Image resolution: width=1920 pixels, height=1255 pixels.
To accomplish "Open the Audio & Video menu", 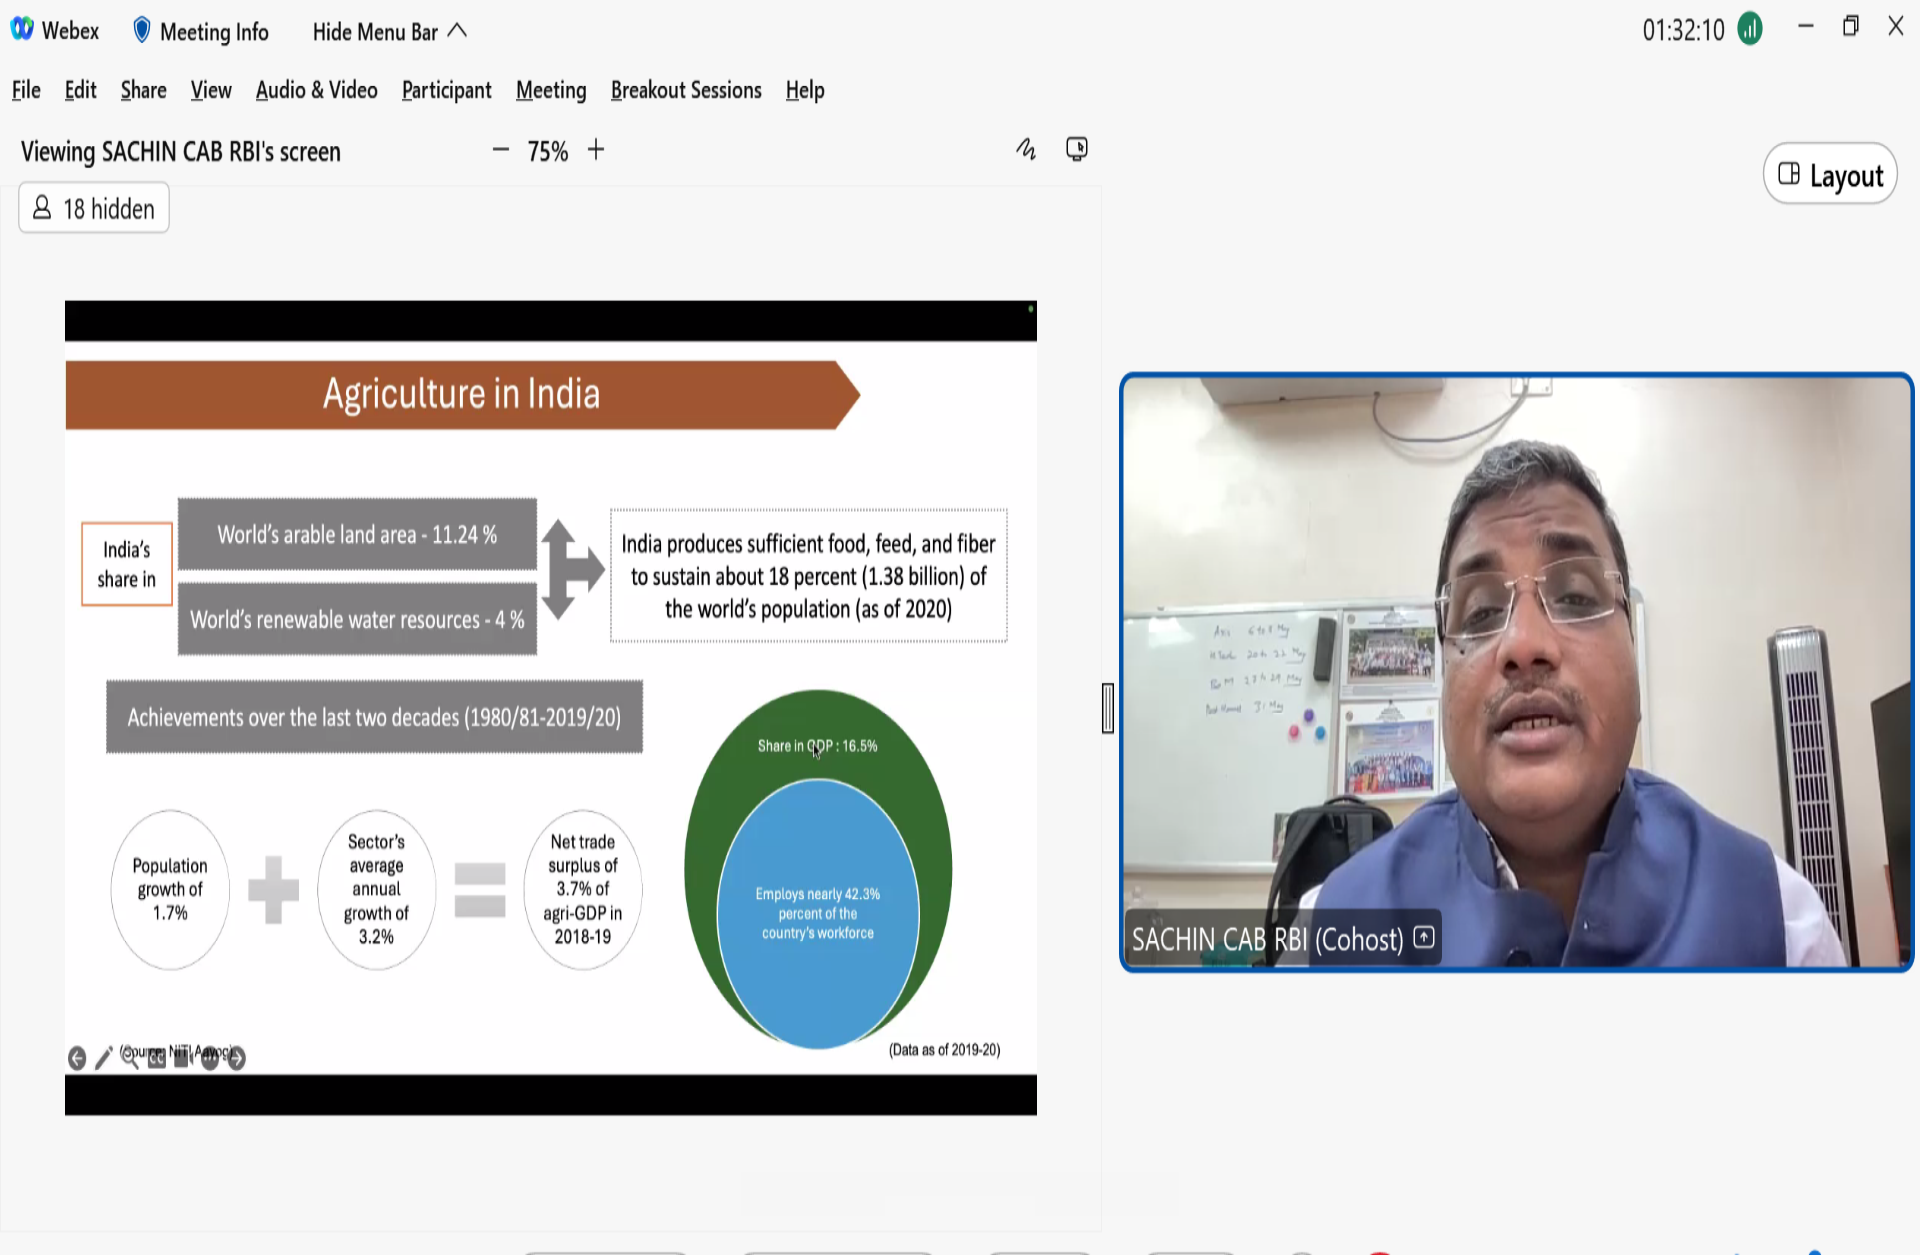I will 316,90.
